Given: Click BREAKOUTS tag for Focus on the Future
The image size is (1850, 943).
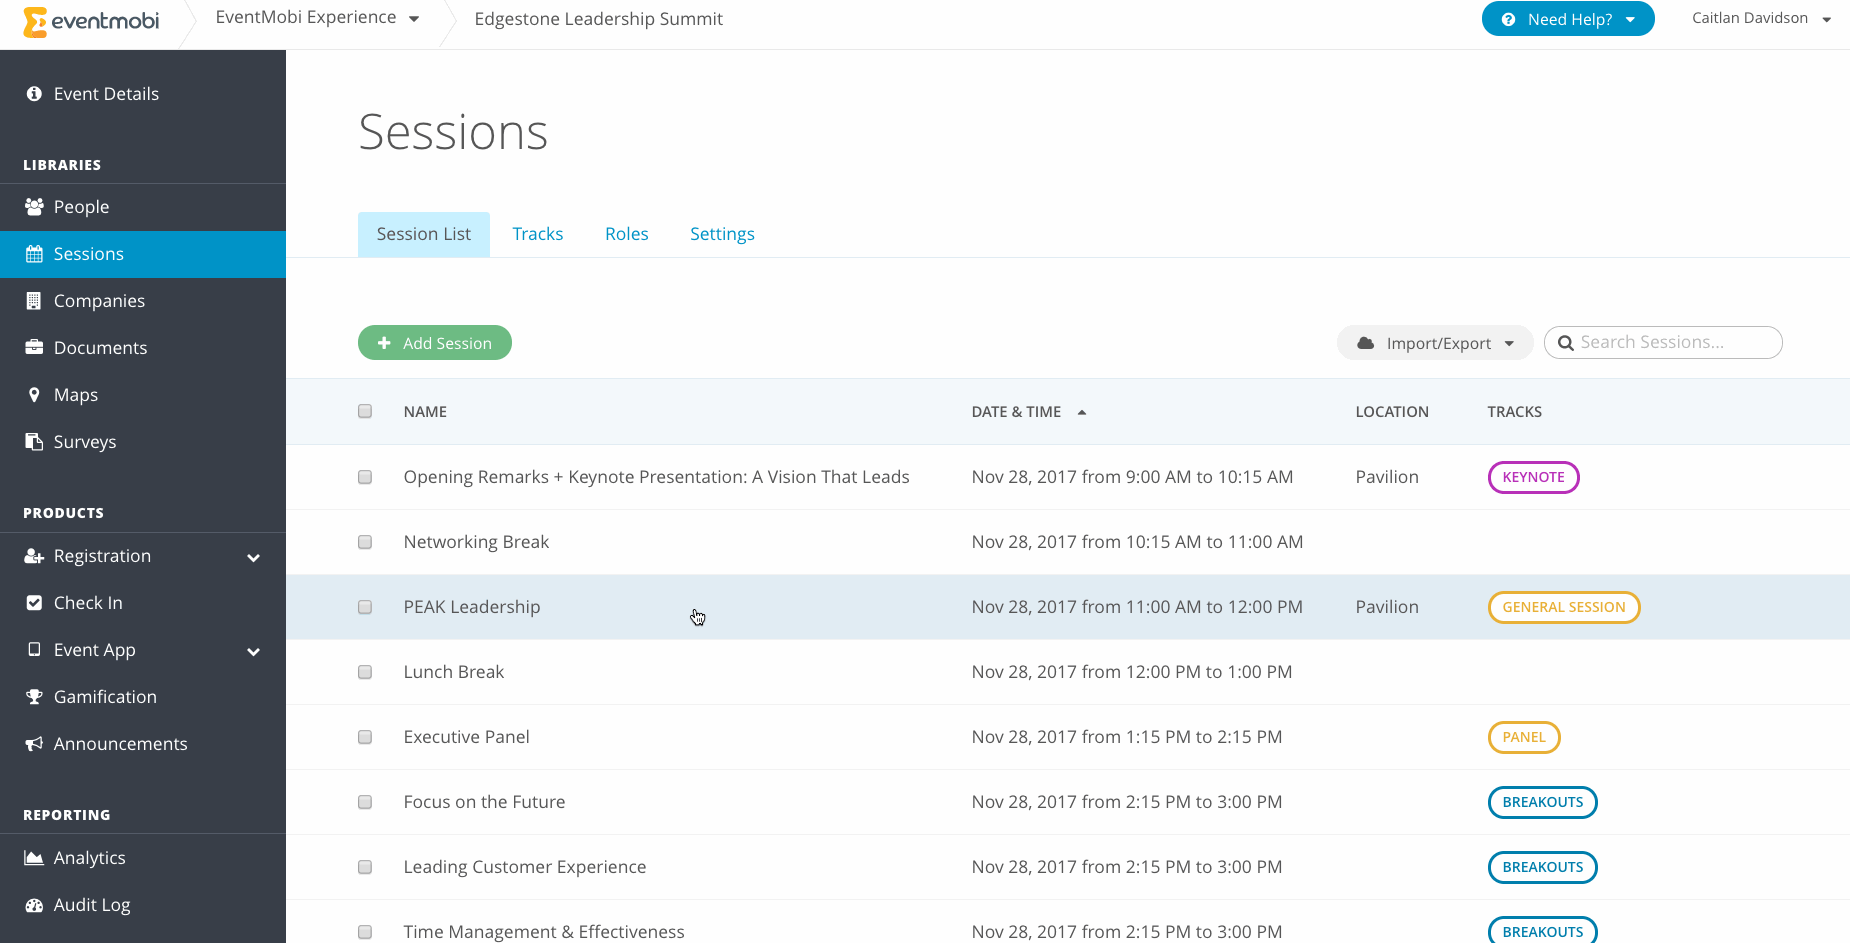Looking at the screenshot, I should (x=1543, y=802).
